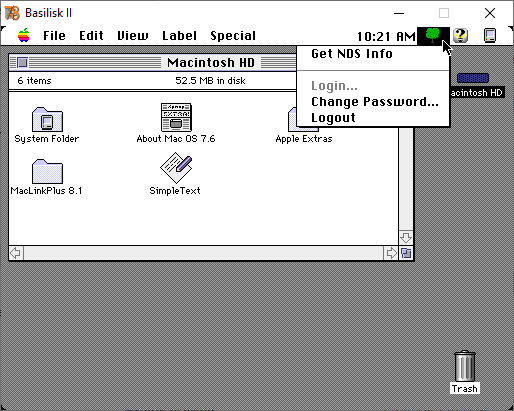Click the dimmed Login... menu entry
Image resolution: width=514 pixels, height=411 pixels.
pyautogui.click(x=373, y=86)
